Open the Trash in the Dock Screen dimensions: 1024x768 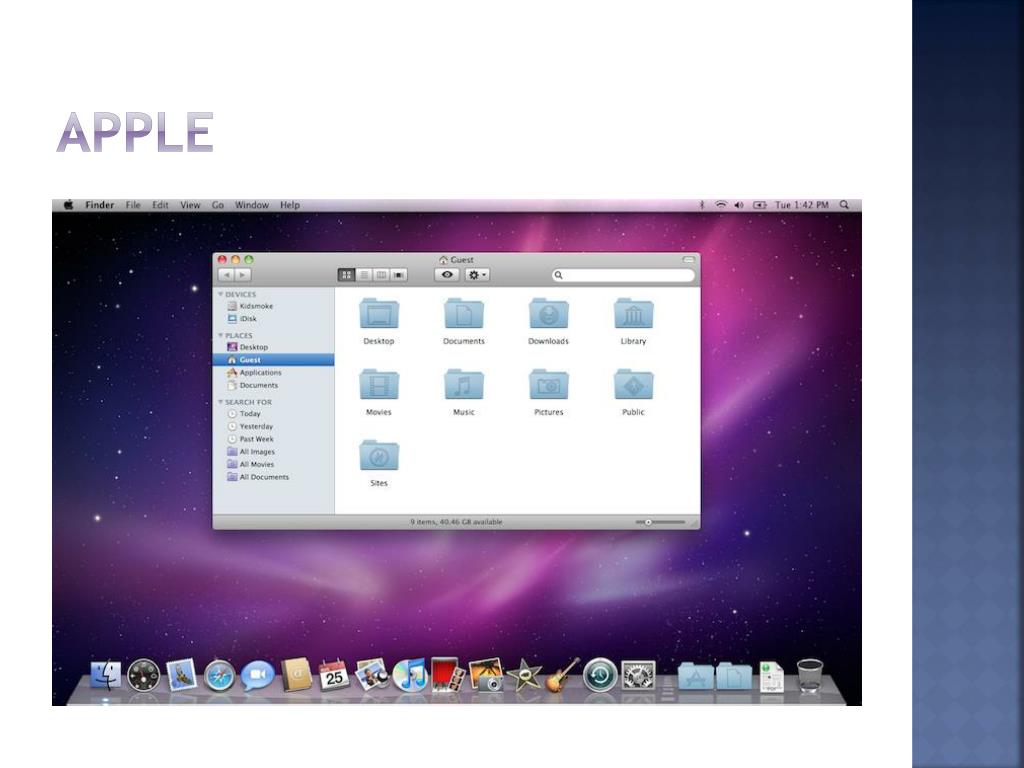point(810,676)
